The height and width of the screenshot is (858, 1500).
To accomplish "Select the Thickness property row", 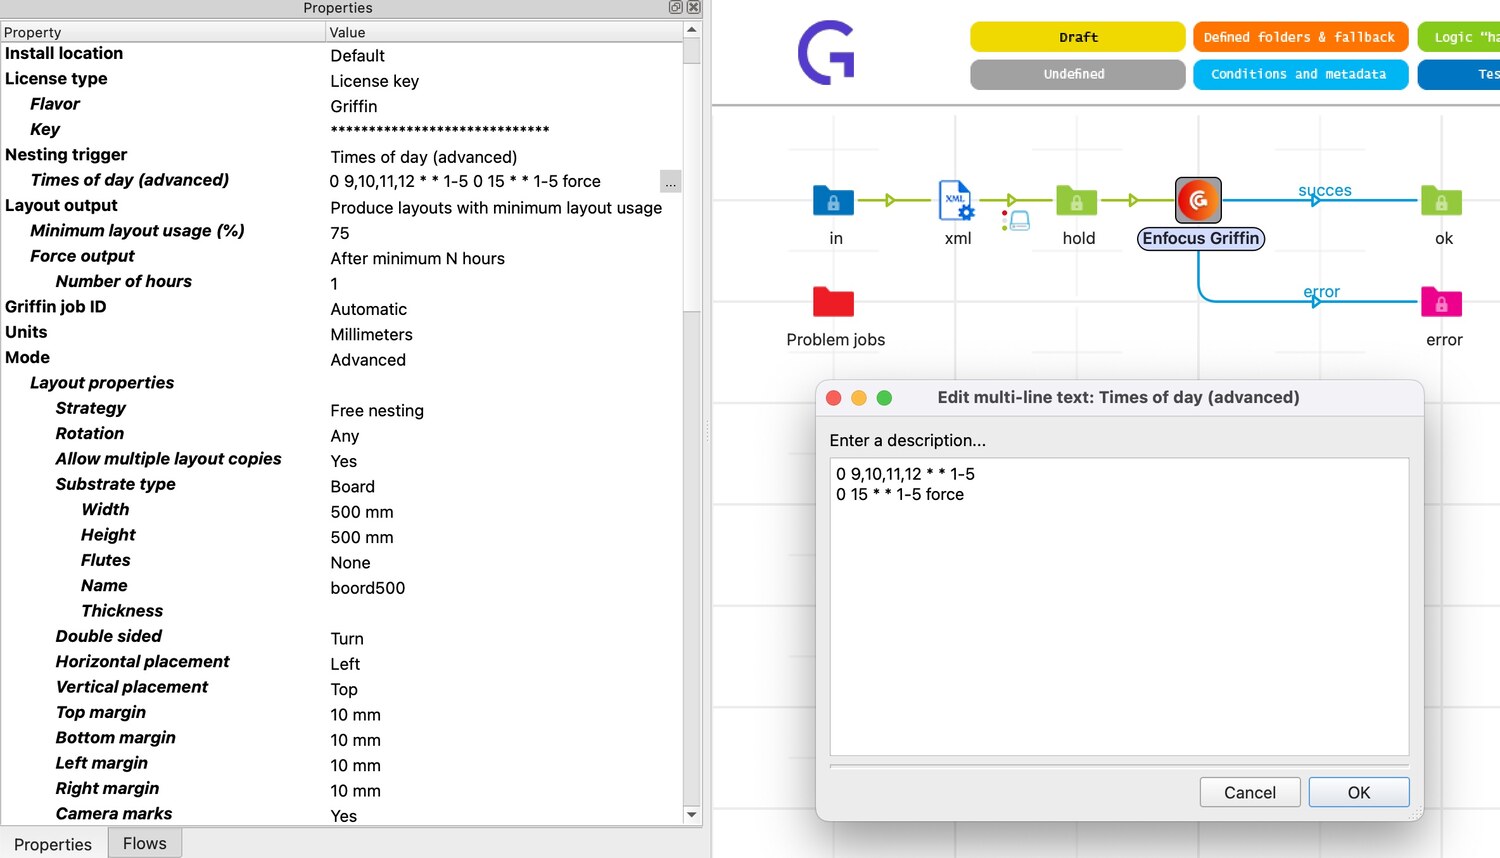I will click(341, 611).
